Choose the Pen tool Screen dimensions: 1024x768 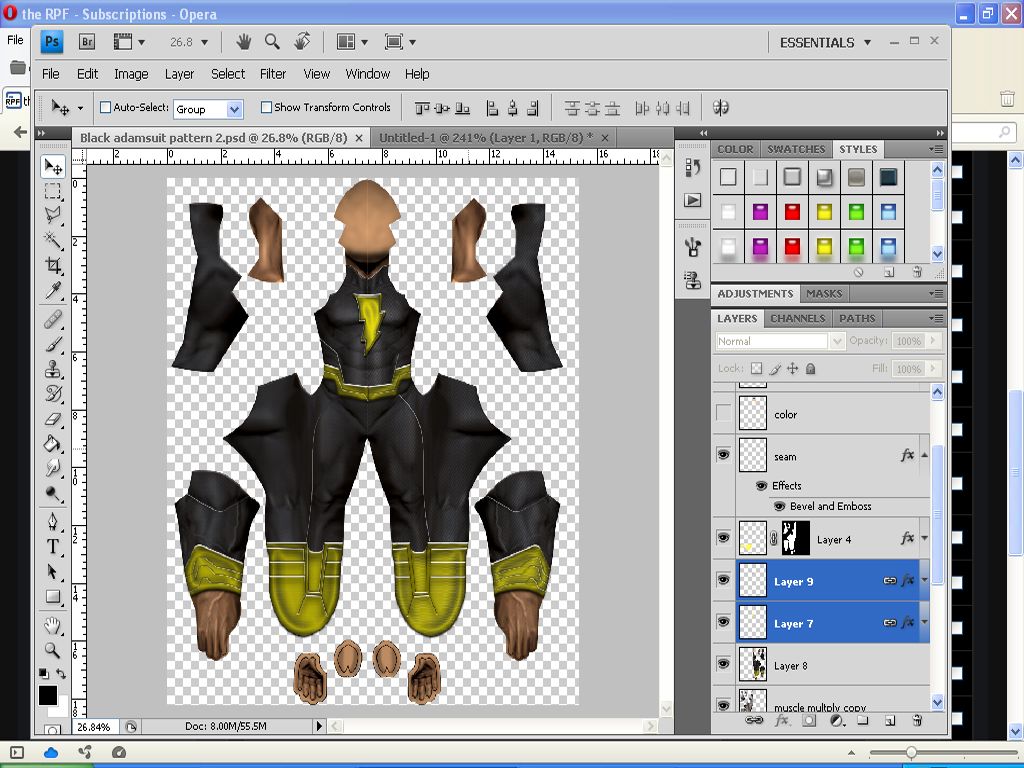click(53, 522)
